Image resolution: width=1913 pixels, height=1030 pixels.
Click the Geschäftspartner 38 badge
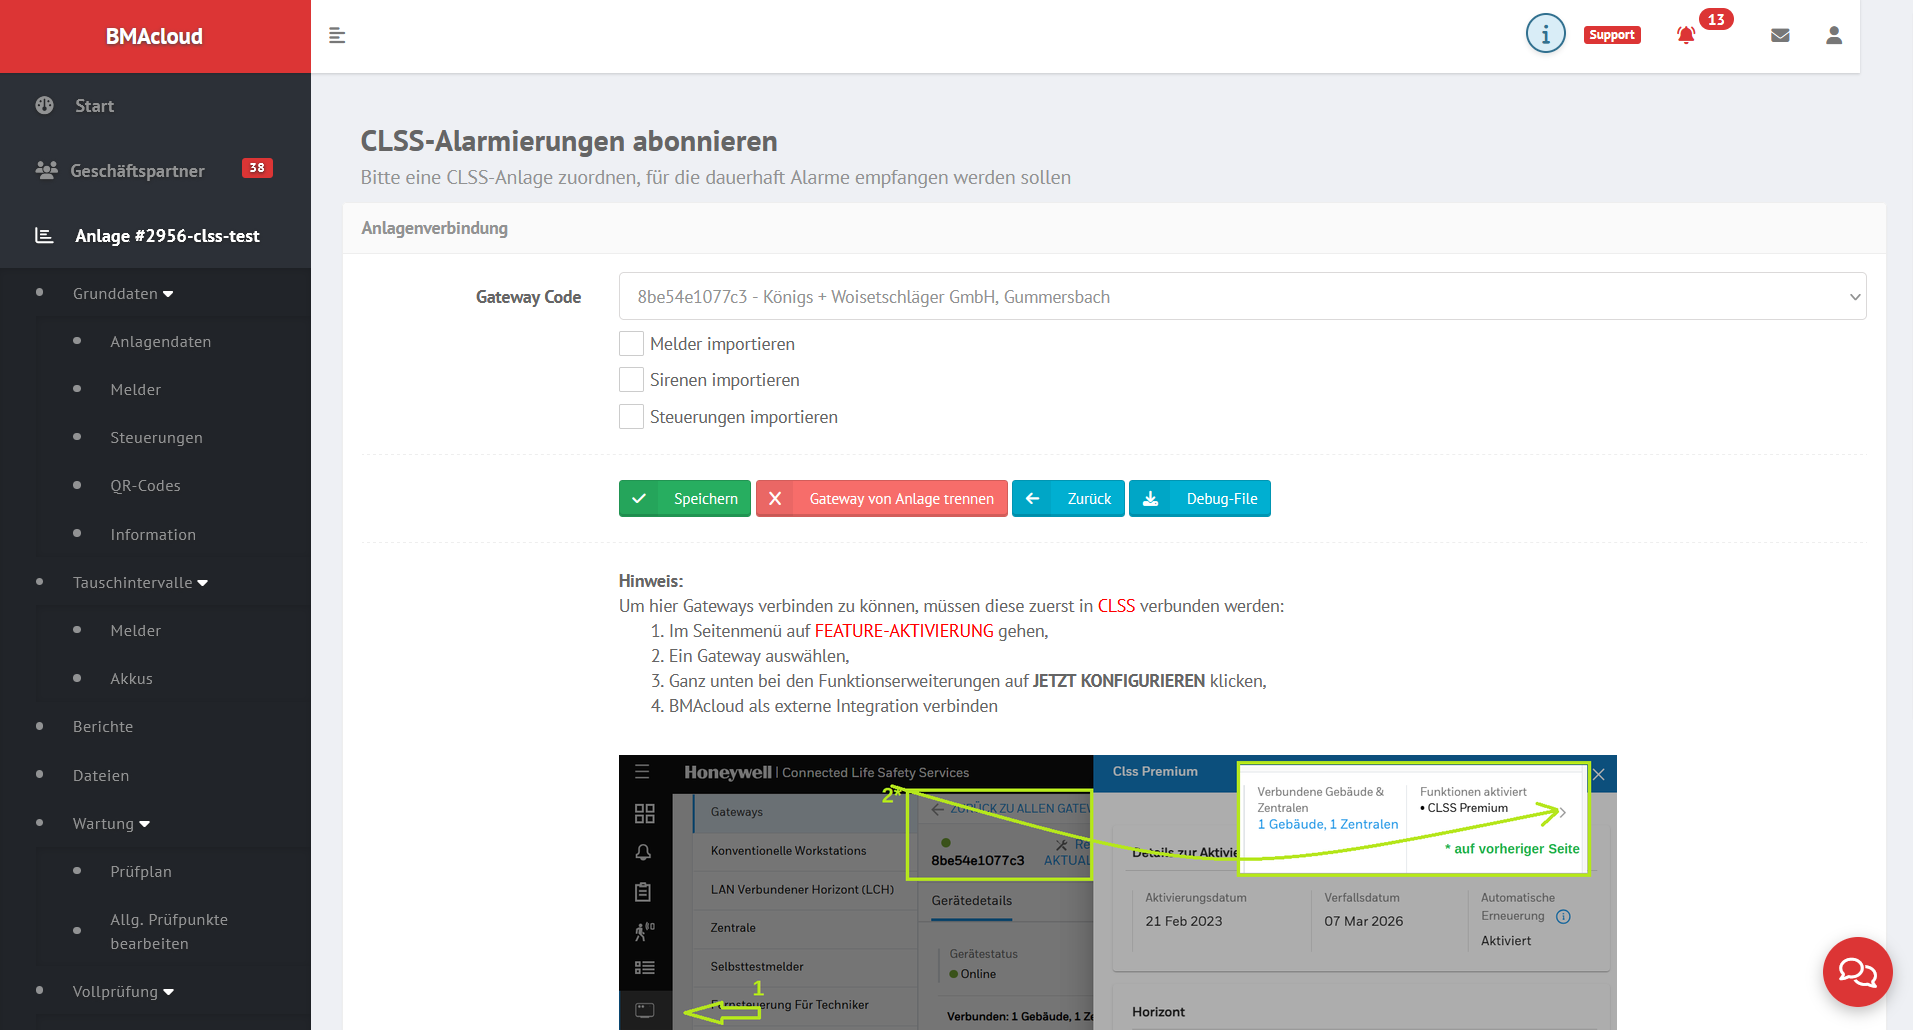(x=257, y=168)
